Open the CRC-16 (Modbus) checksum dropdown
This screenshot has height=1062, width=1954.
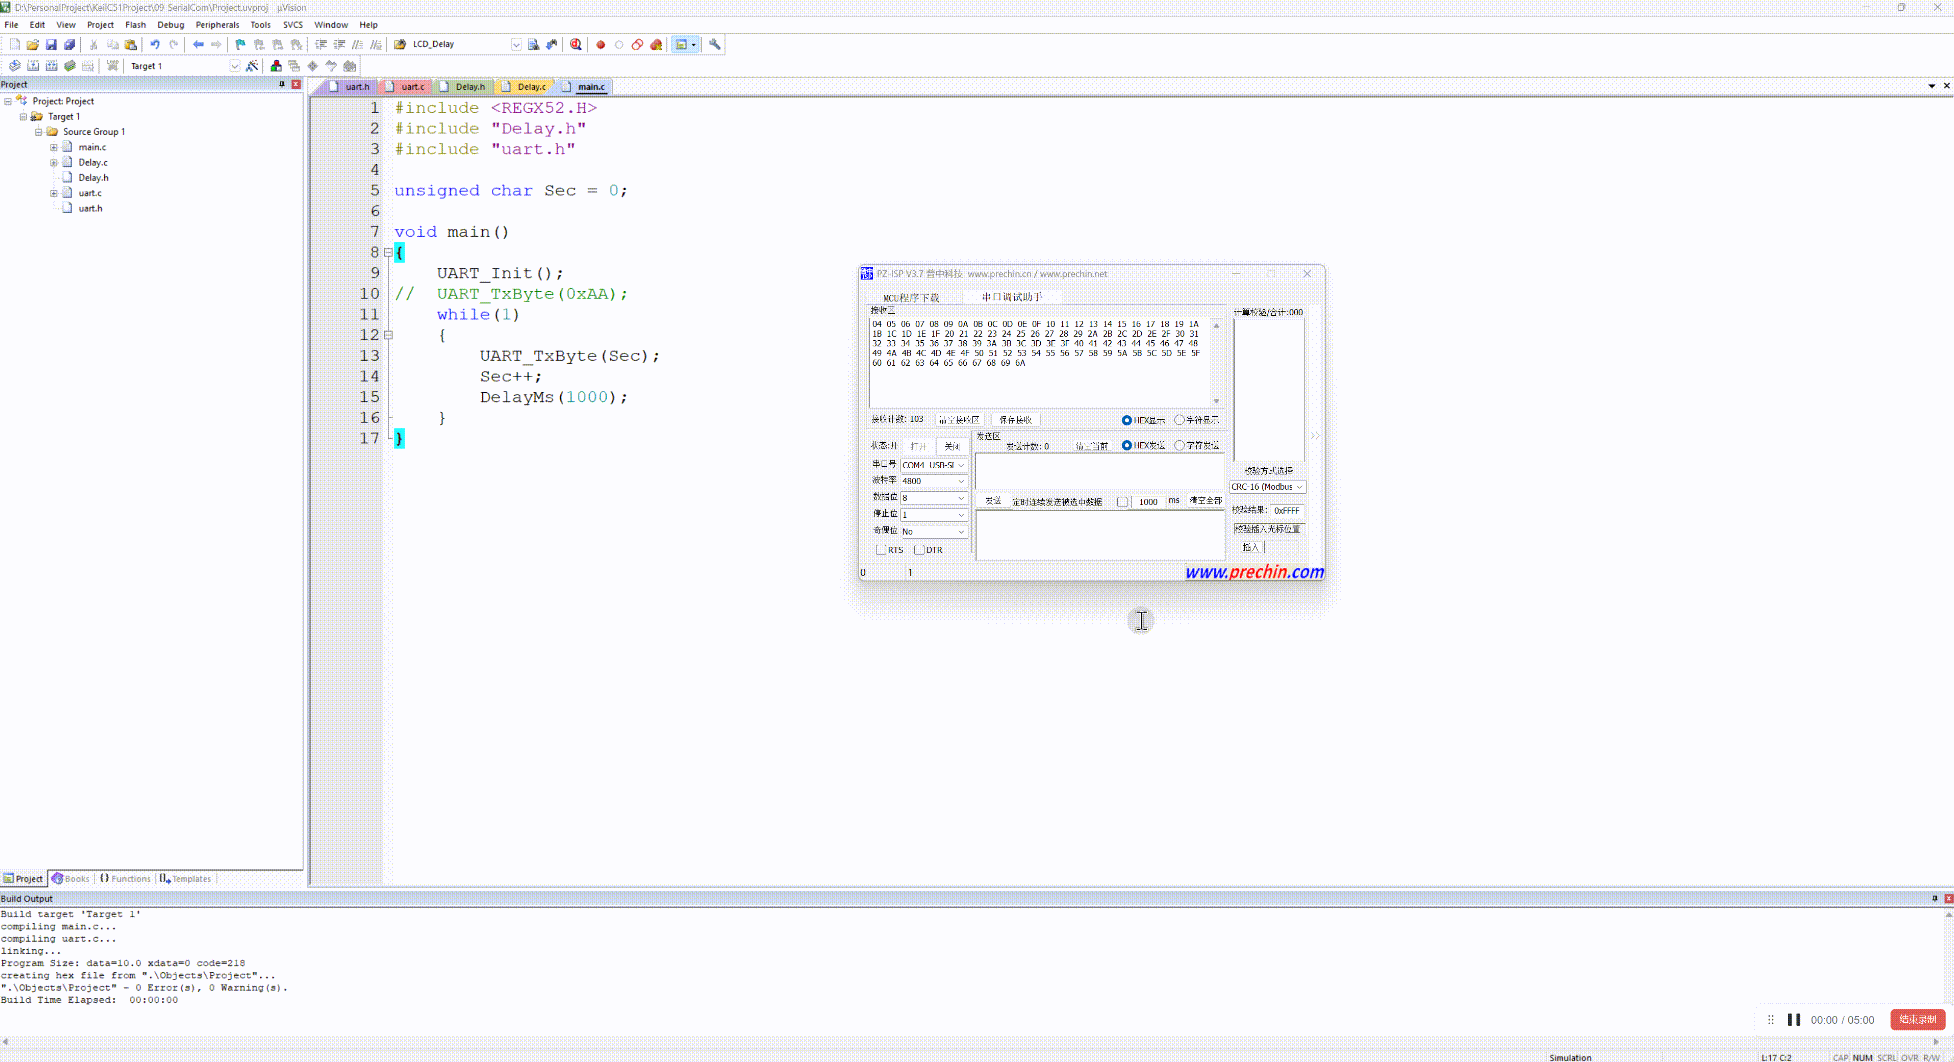[1267, 487]
